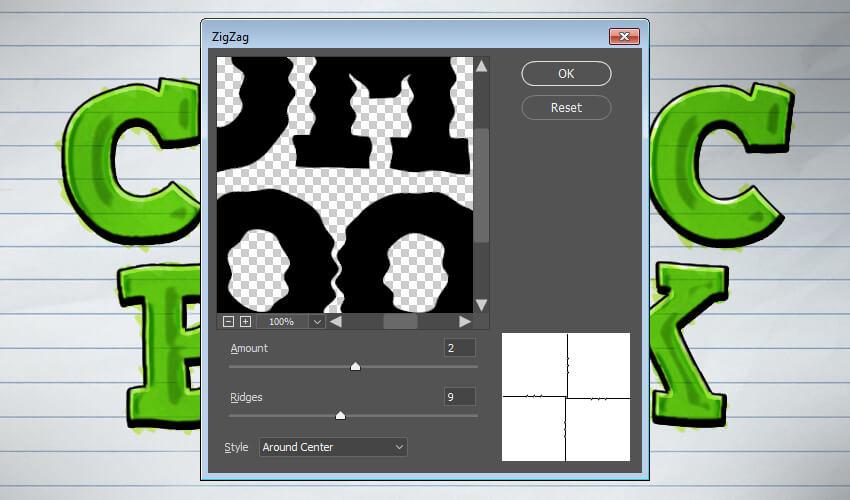Click the Amount value field
The width and height of the screenshot is (850, 500).
coord(459,348)
